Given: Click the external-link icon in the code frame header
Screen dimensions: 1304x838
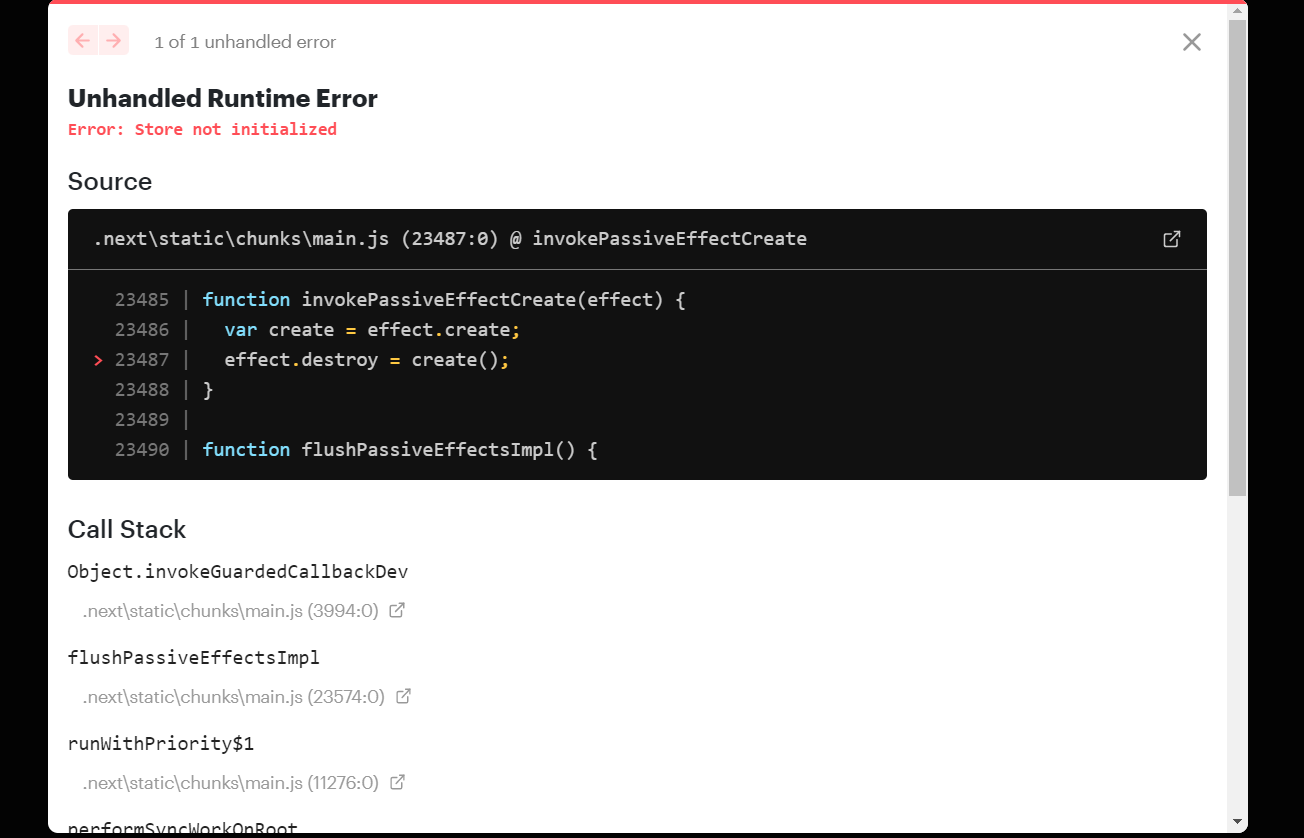Looking at the screenshot, I should [x=1171, y=239].
